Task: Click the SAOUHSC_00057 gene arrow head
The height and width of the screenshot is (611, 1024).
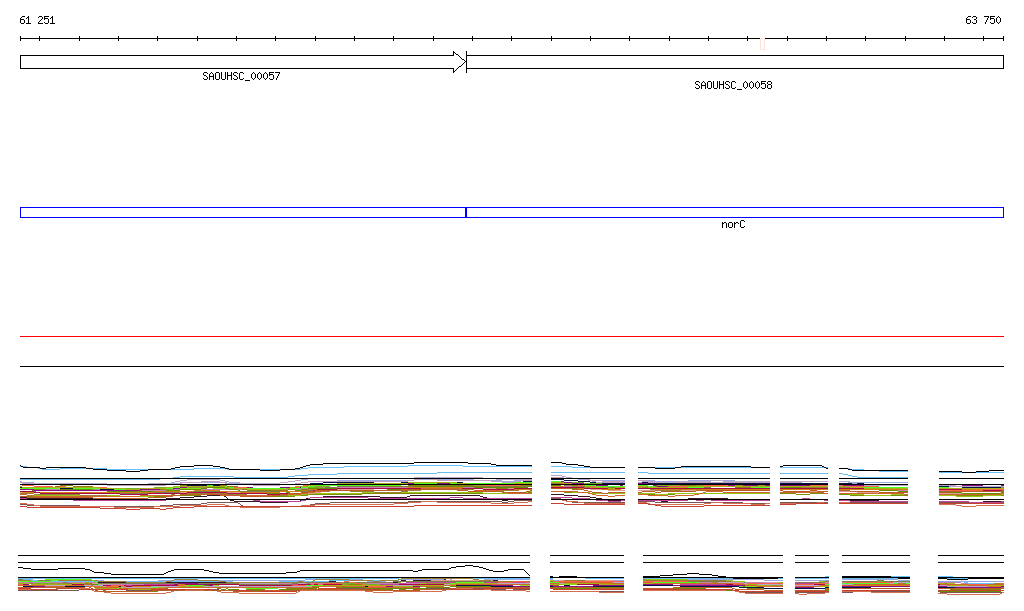Action: pyautogui.click(x=459, y=62)
